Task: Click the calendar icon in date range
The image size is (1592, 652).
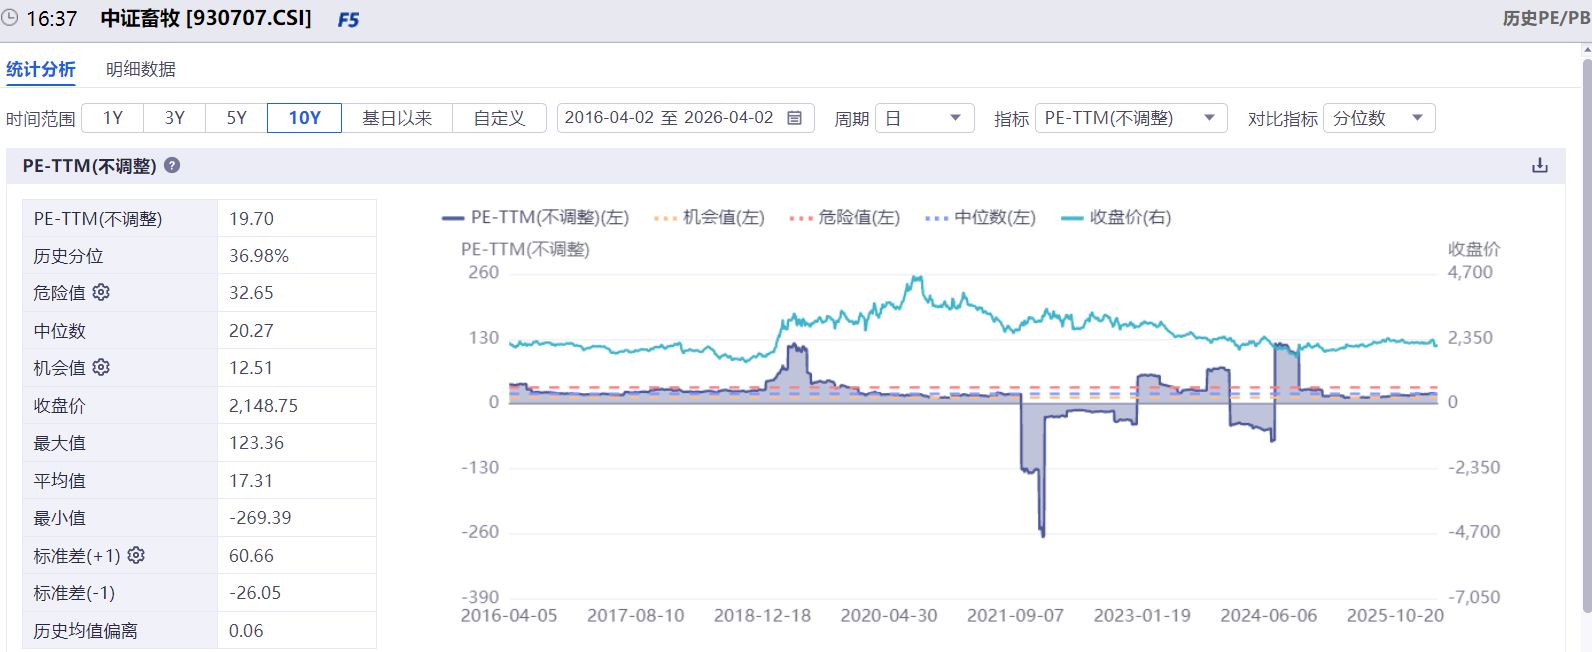Action: pos(795,118)
